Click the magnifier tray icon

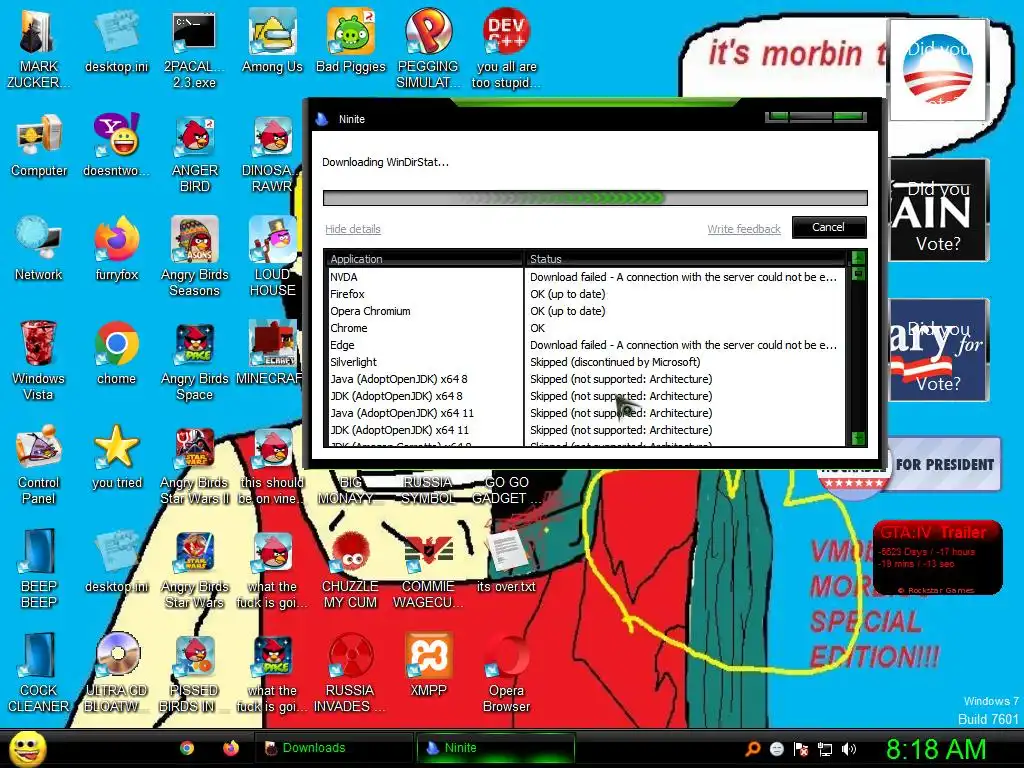coord(753,749)
